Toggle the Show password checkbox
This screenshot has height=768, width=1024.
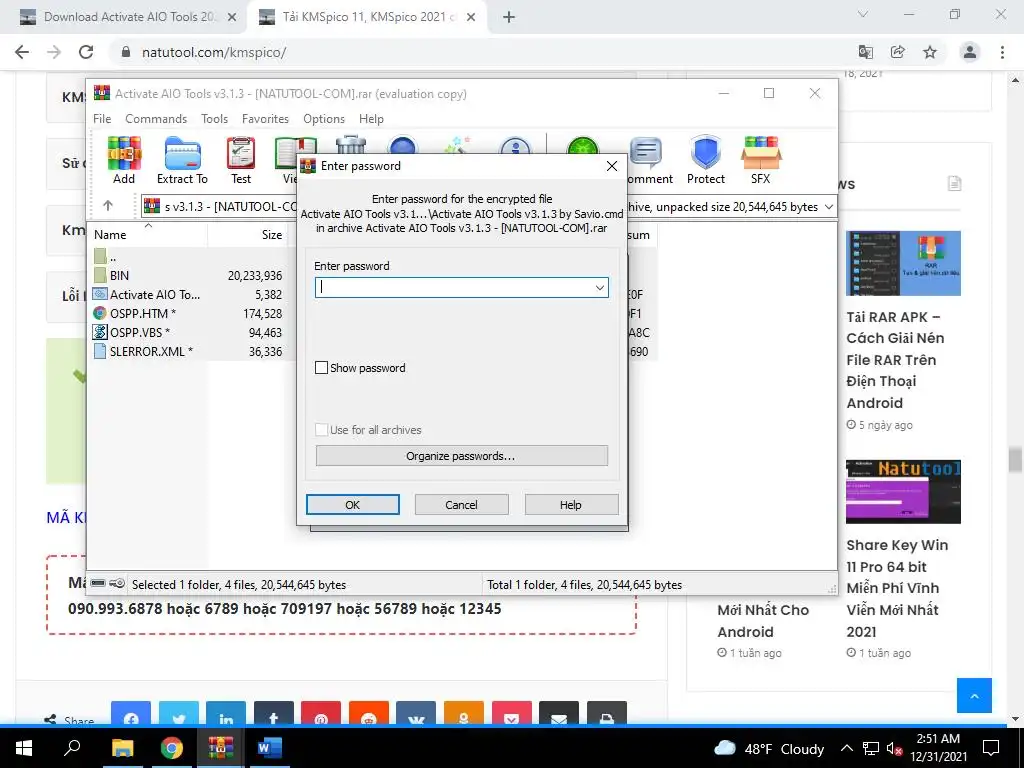click(321, 368)
